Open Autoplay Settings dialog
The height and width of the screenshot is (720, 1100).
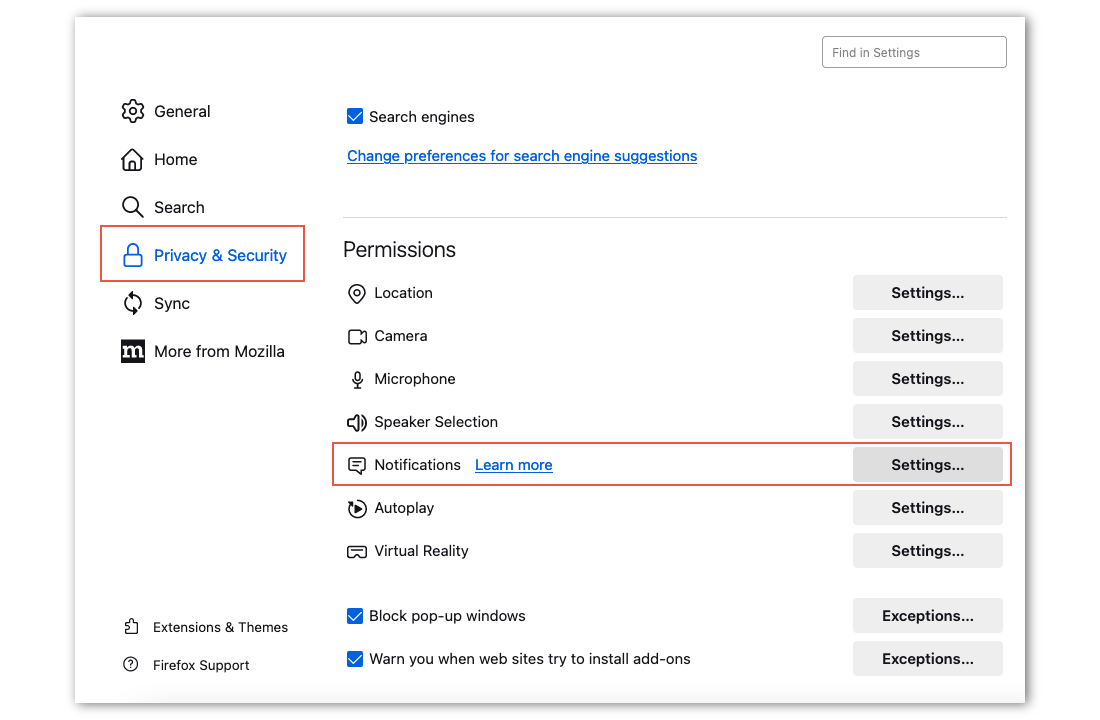click(927, 507)
